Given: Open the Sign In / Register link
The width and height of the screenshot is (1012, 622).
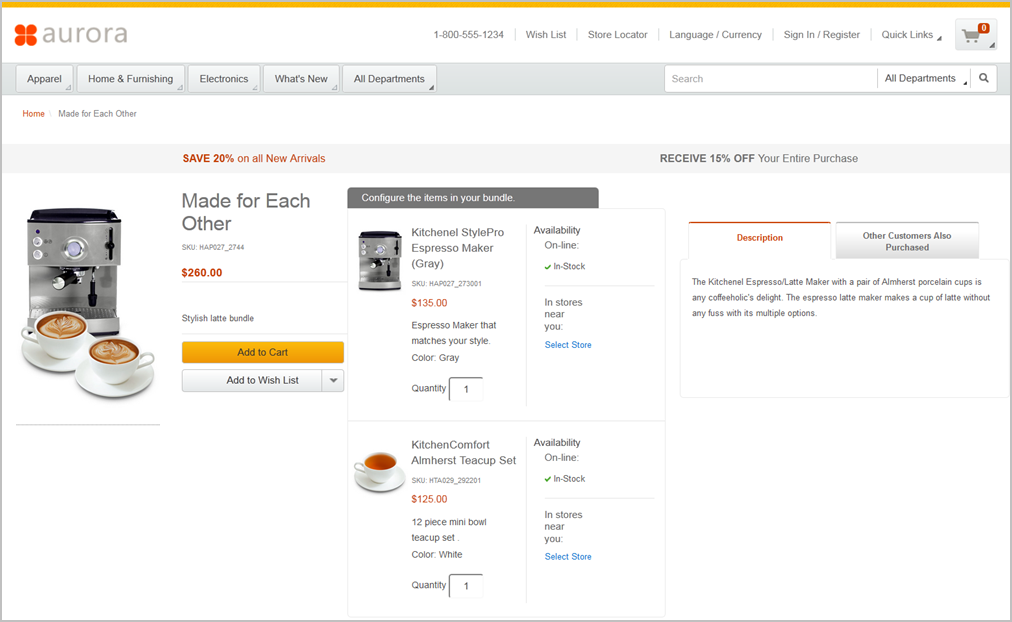Looking at the screenshot, I should [x=821, y=35].
